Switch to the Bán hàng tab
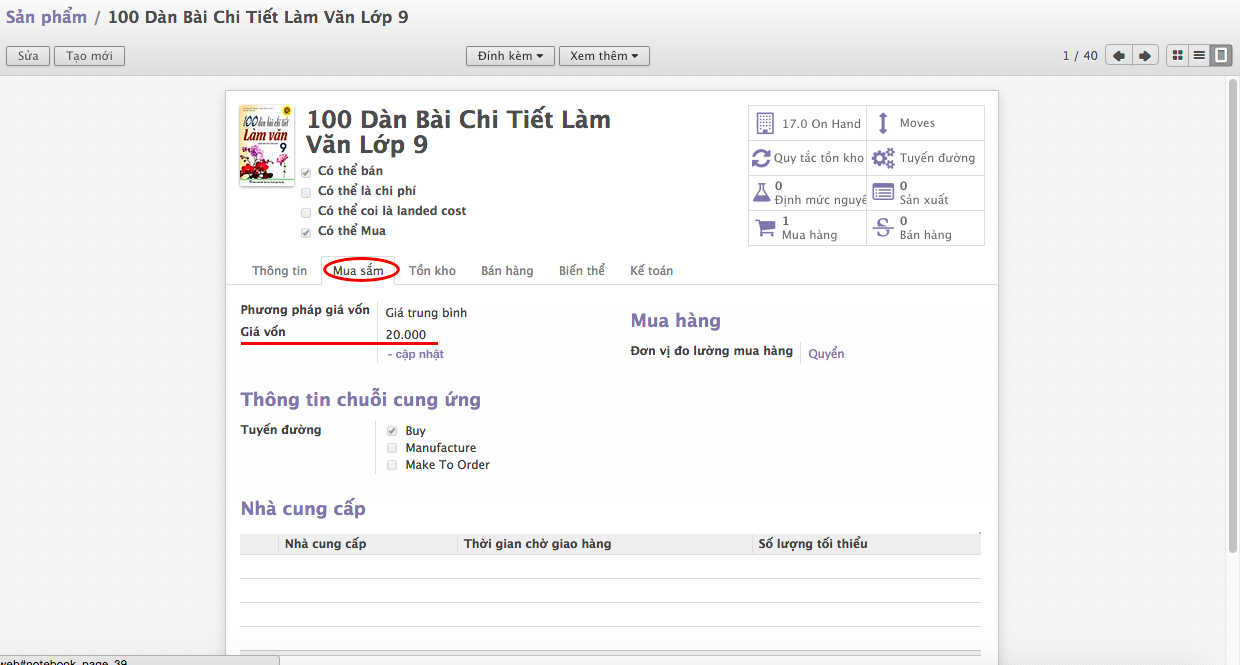This screenshot has width=1240, height=665. (x=507, y=271)
